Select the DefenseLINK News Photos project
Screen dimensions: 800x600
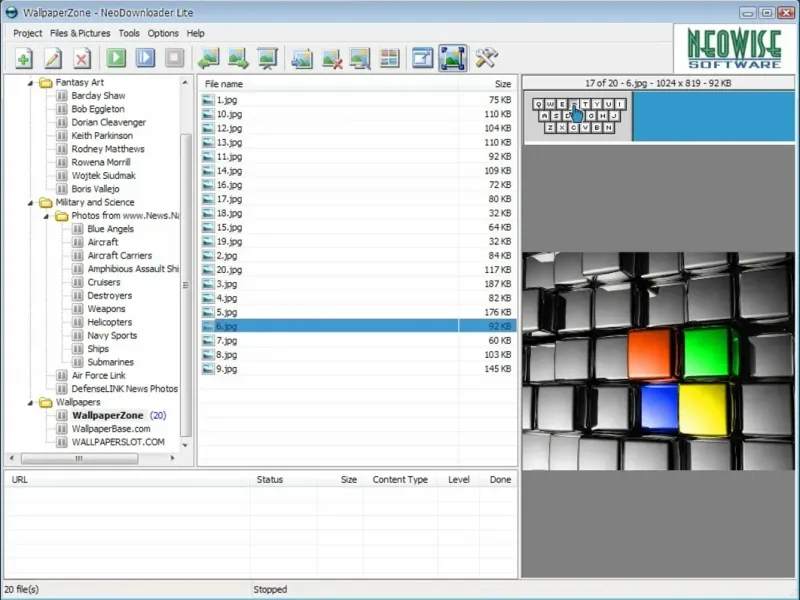tap(124, 389)
